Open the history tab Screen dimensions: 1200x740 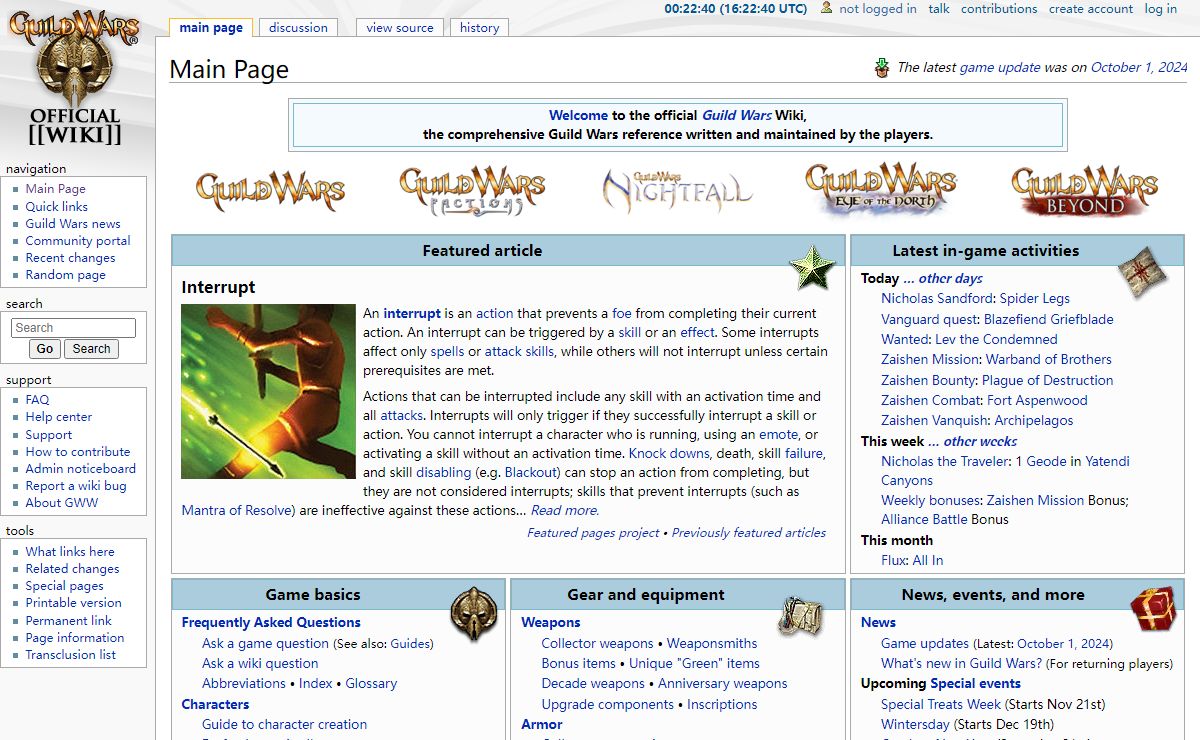[x=479, y=28]
